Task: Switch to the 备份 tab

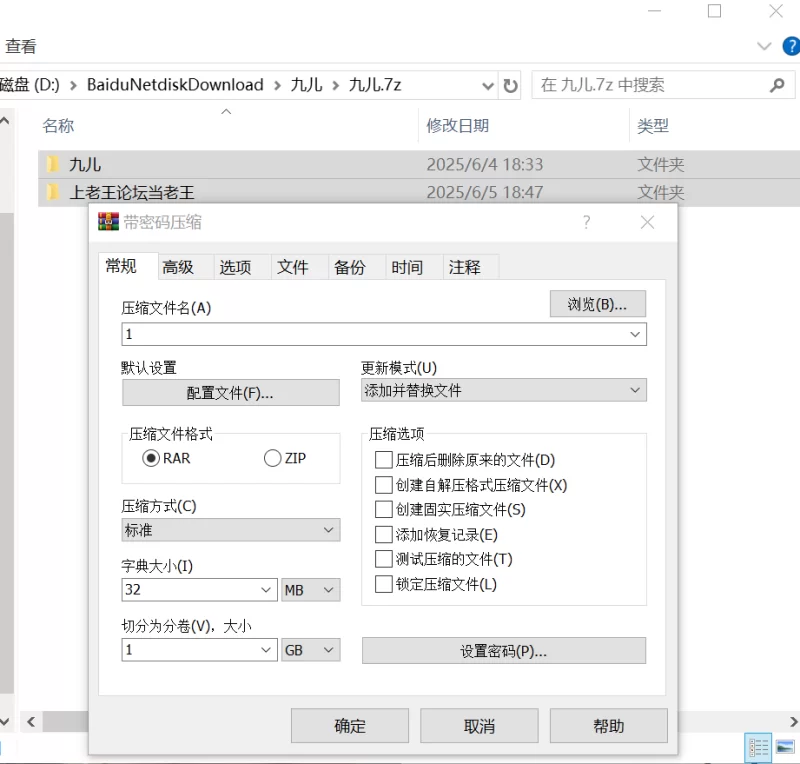Action: click(349, 267)
